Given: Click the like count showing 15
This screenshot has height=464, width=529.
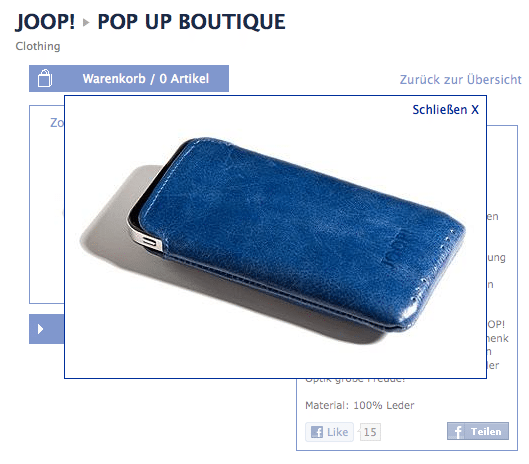Looking at the screenshot, I should pyautogui.click(x=370, y=432).
